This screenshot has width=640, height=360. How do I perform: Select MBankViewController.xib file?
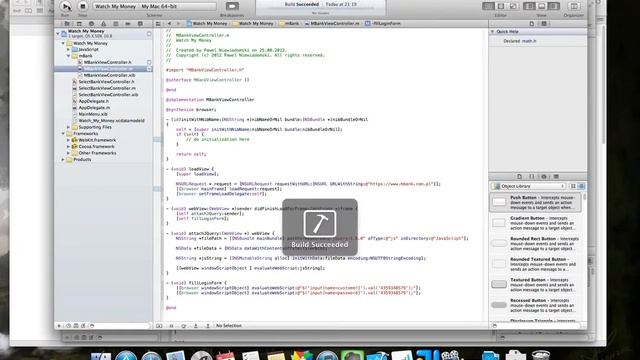coord(106,76)
